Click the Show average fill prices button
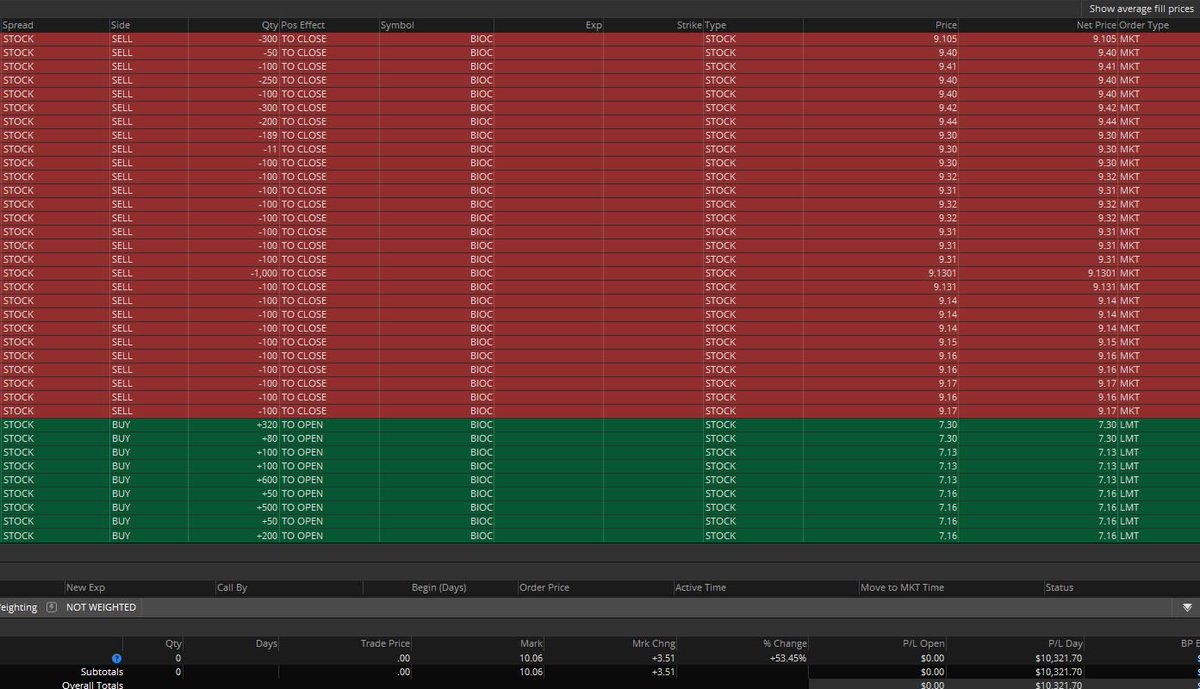This screenshot has height=689, width=1200. tap(1141, 8)
